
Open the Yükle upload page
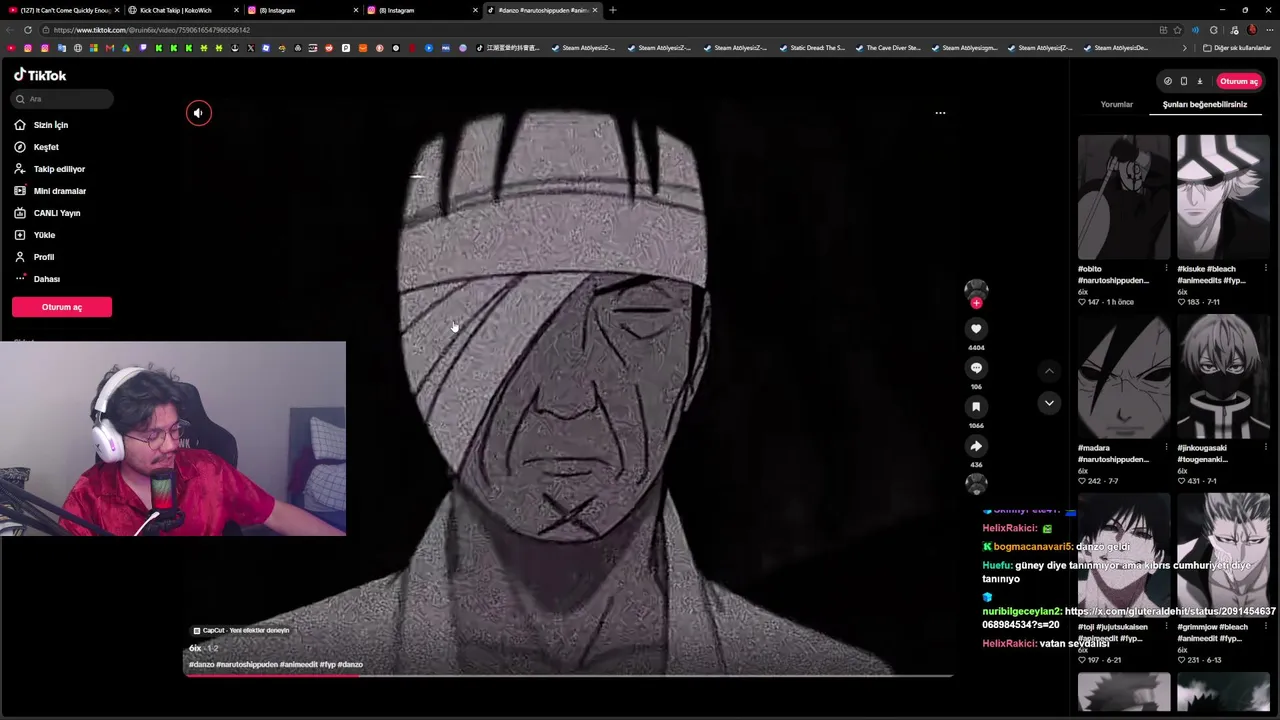(44, 235)
